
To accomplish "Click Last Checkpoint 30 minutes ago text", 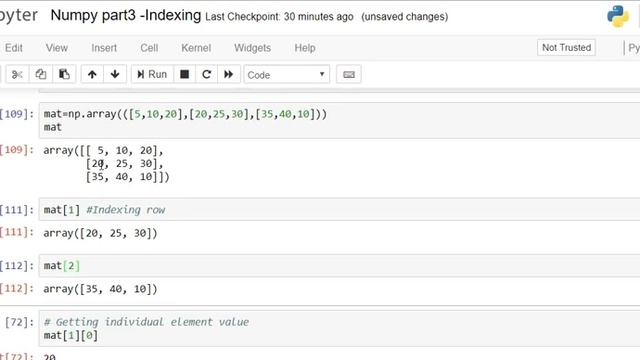I will coord(279,17).
